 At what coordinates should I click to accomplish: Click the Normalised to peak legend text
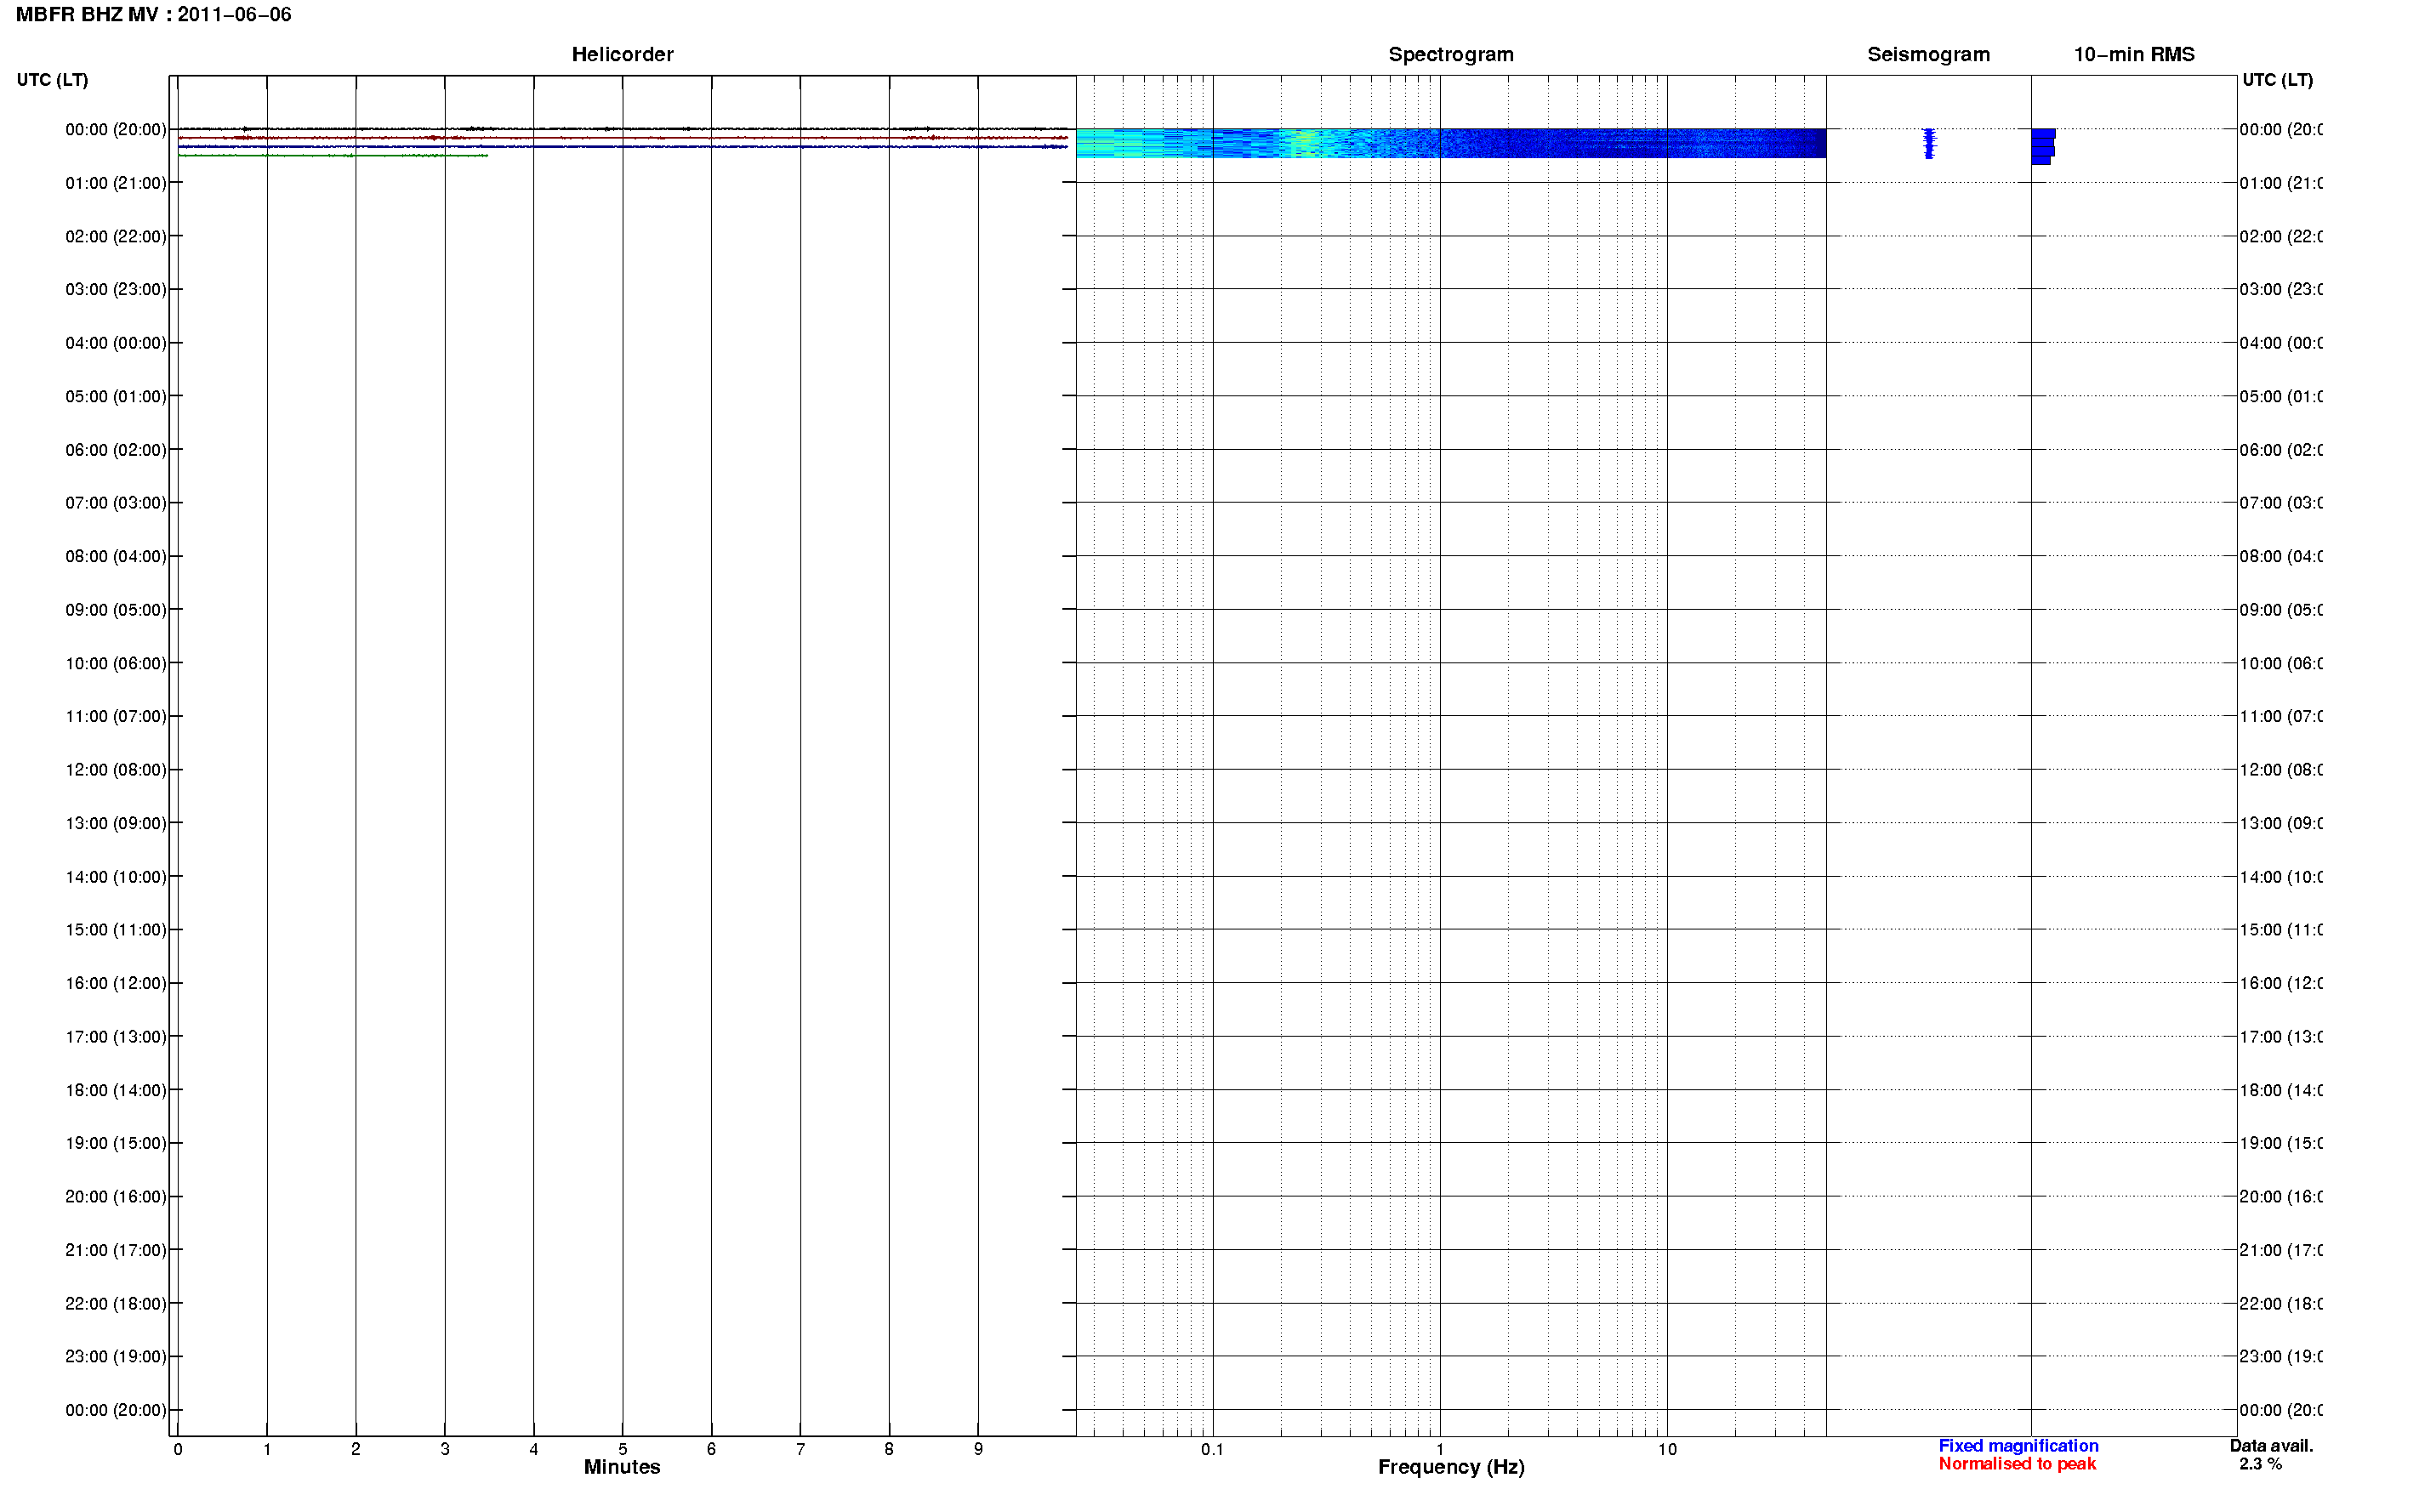(2017, 1464)
